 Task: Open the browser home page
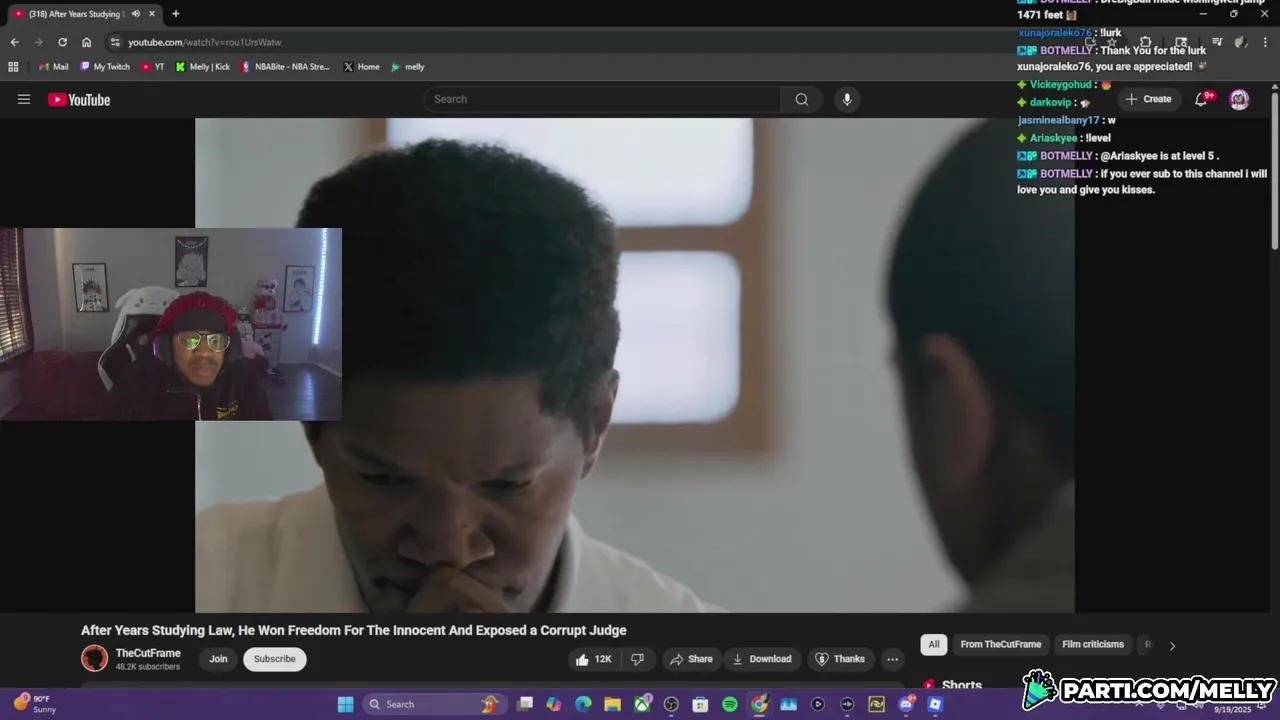click(86, 42)
